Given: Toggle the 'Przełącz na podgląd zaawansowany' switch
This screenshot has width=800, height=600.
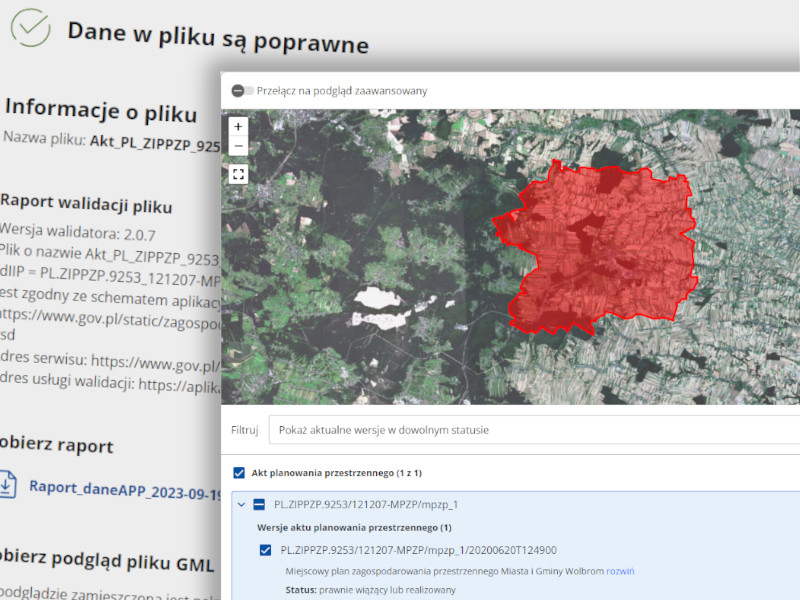Looking at the screenshot, I should [242, 91].
